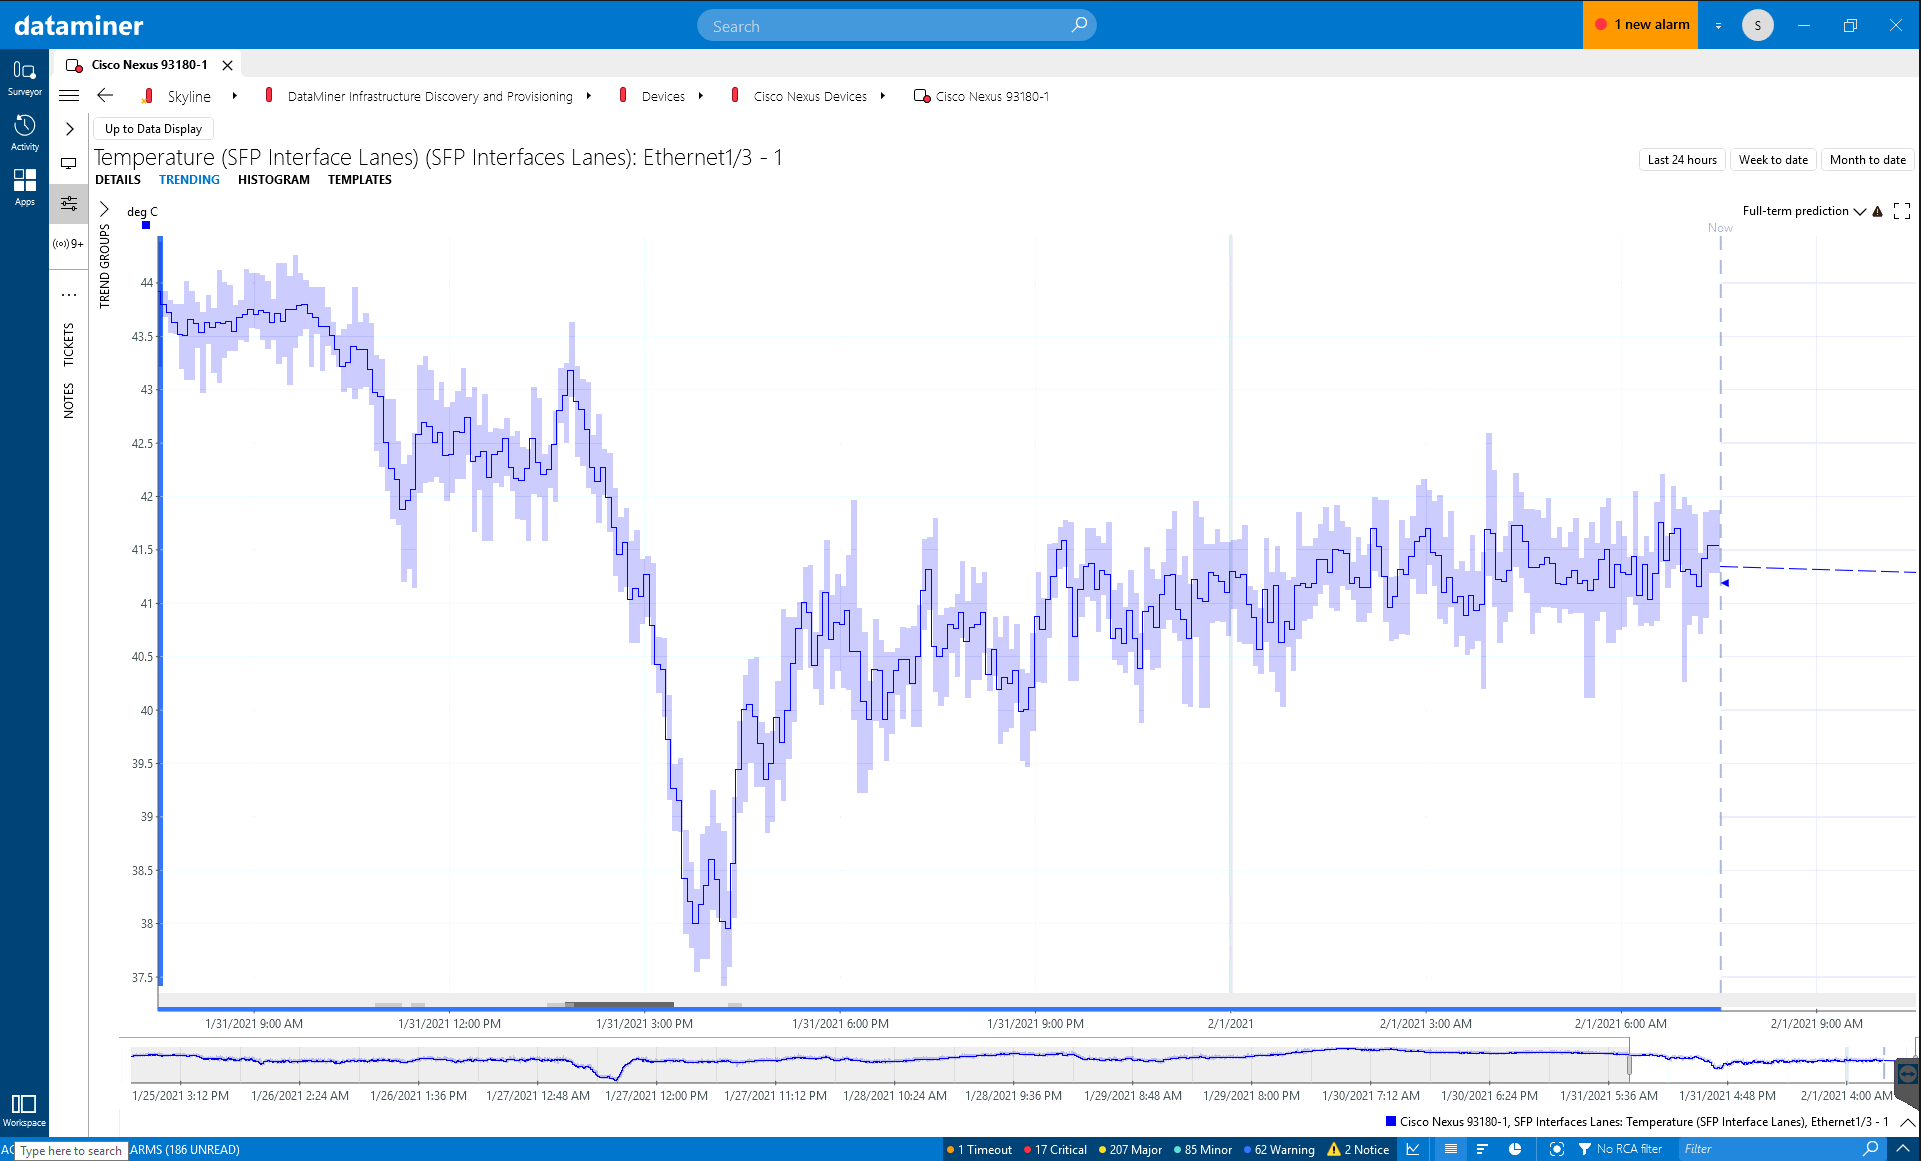Image resolution: width=1921 pixels, height=1161 pixels.
Task: Click the alarm list view icon
Action: pos(1451,1149)
